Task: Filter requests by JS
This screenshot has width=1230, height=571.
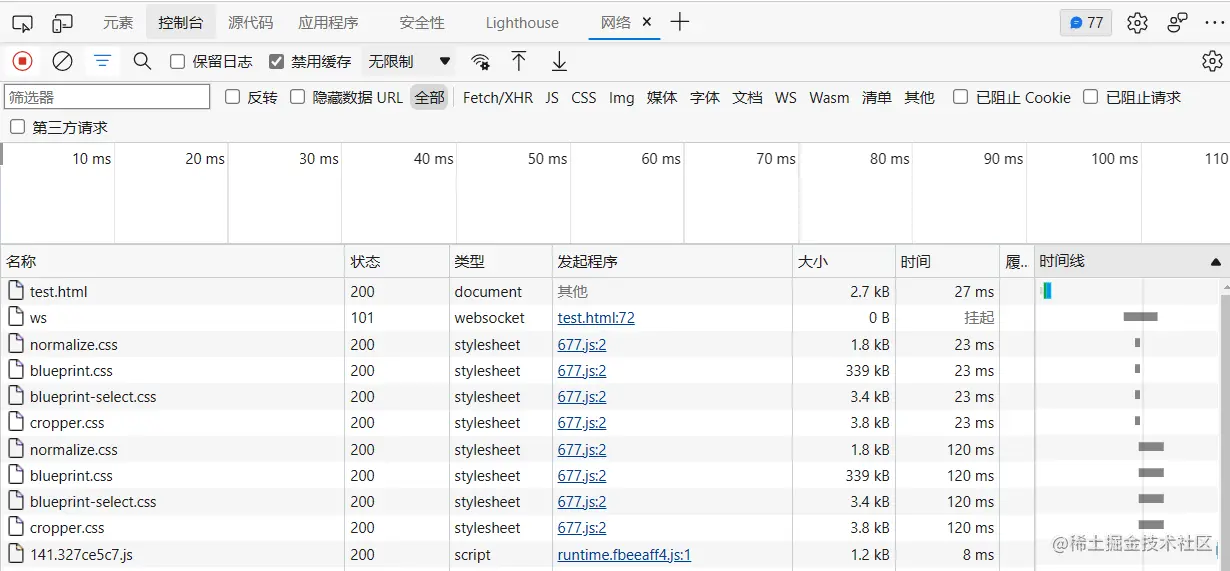Action: pos(552,97)
